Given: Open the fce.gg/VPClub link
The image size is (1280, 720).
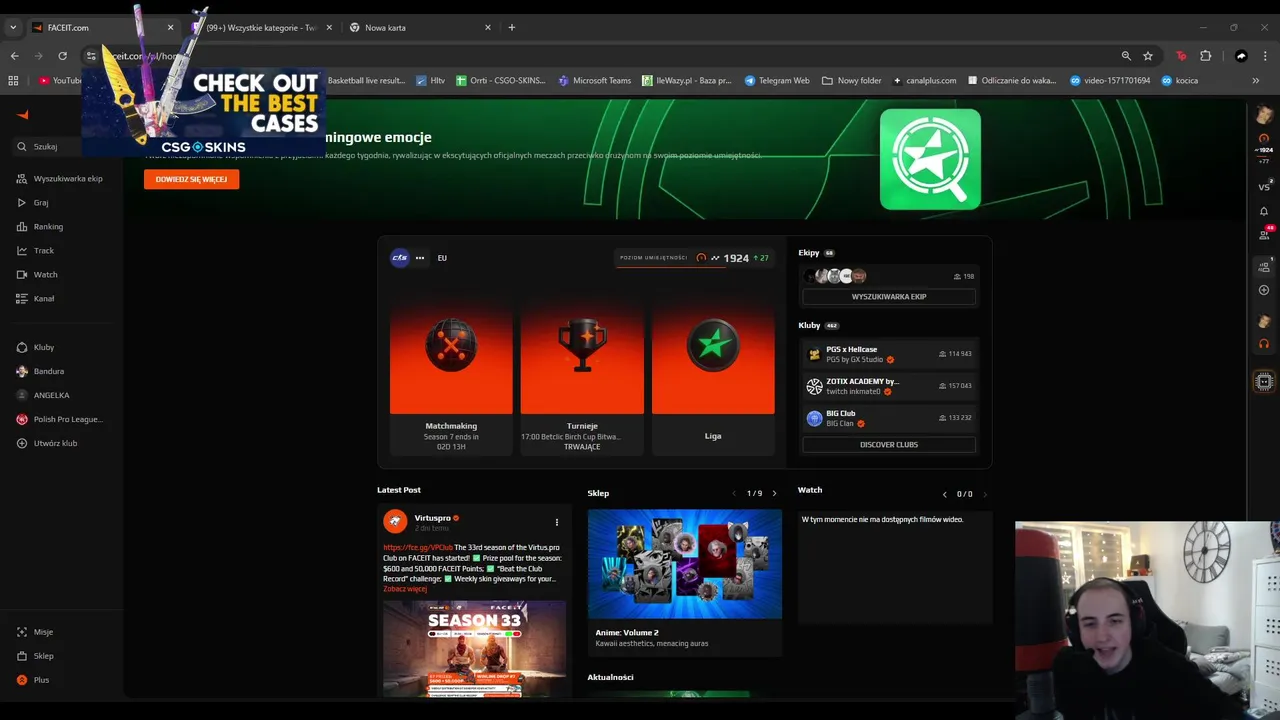Looking at the screenshot, I should [418, 547].
